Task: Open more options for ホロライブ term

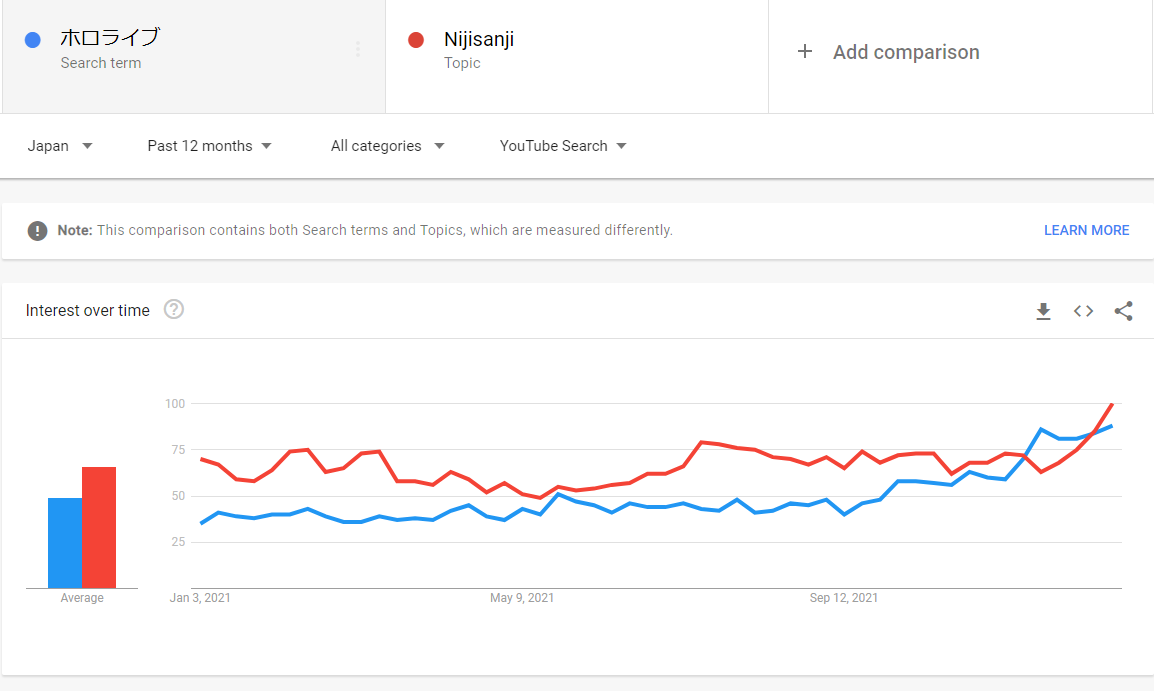Action: click(358, 49)
